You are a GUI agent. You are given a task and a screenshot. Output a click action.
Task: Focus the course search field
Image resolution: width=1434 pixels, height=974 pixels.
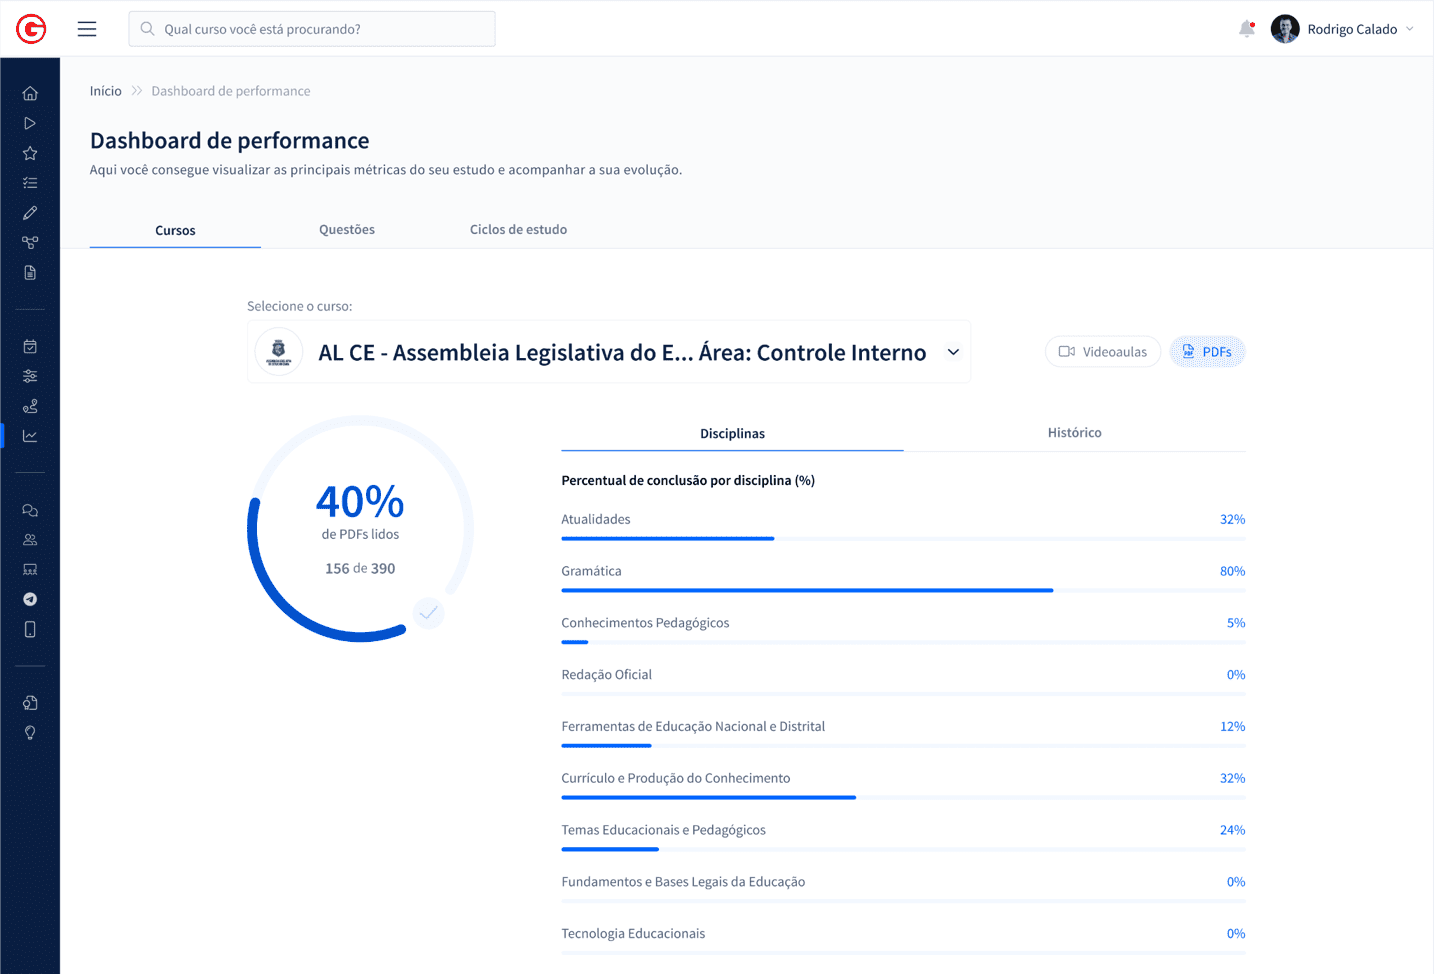pyautogui.click(x=312, y=29)
